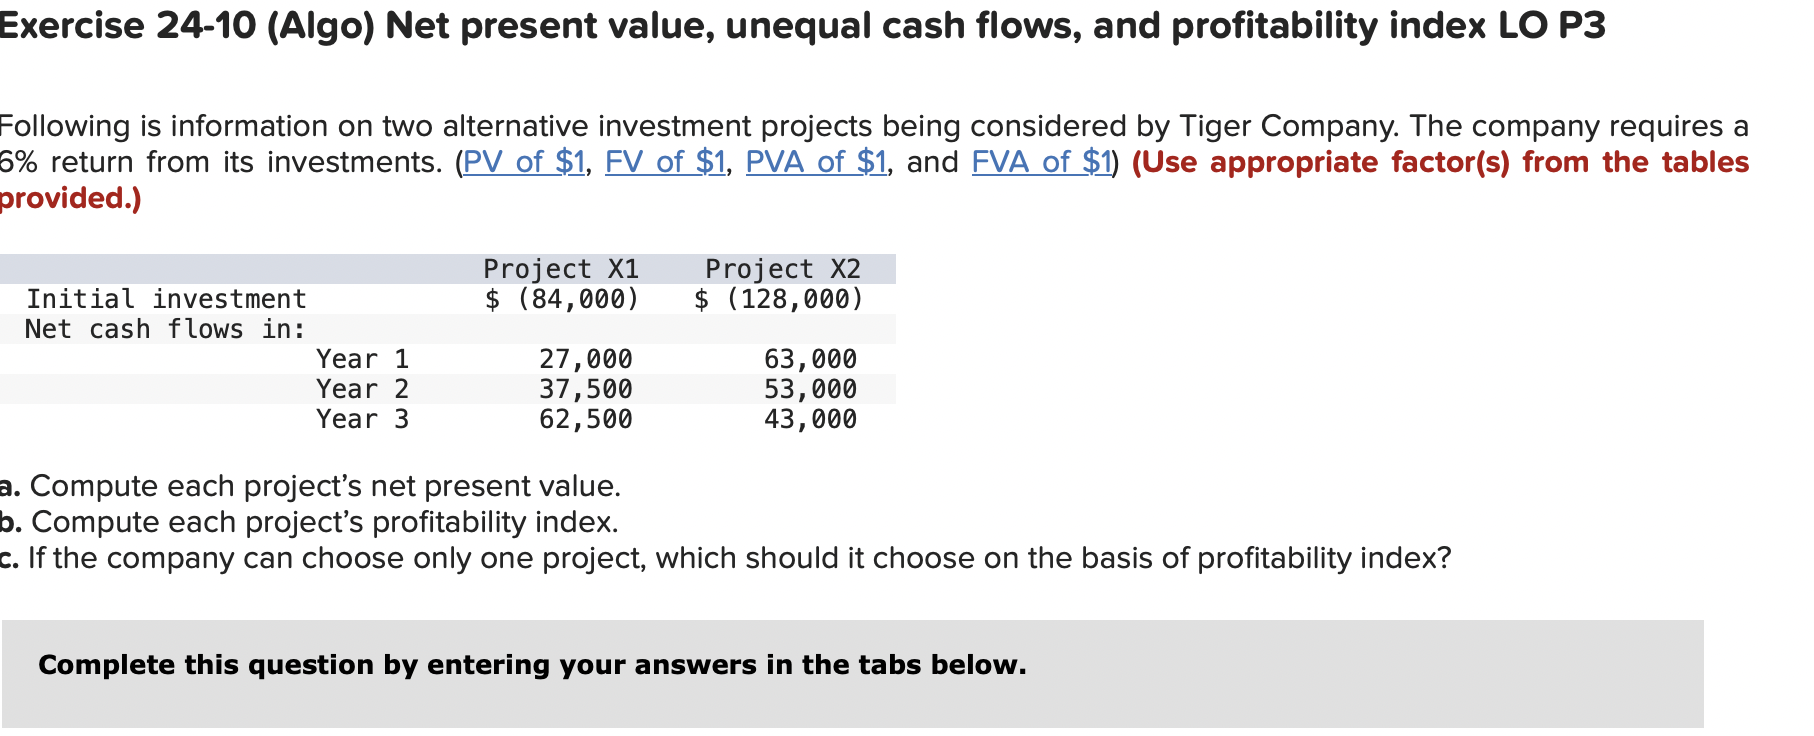Open the PV of $1 table link

coord(524,162)
